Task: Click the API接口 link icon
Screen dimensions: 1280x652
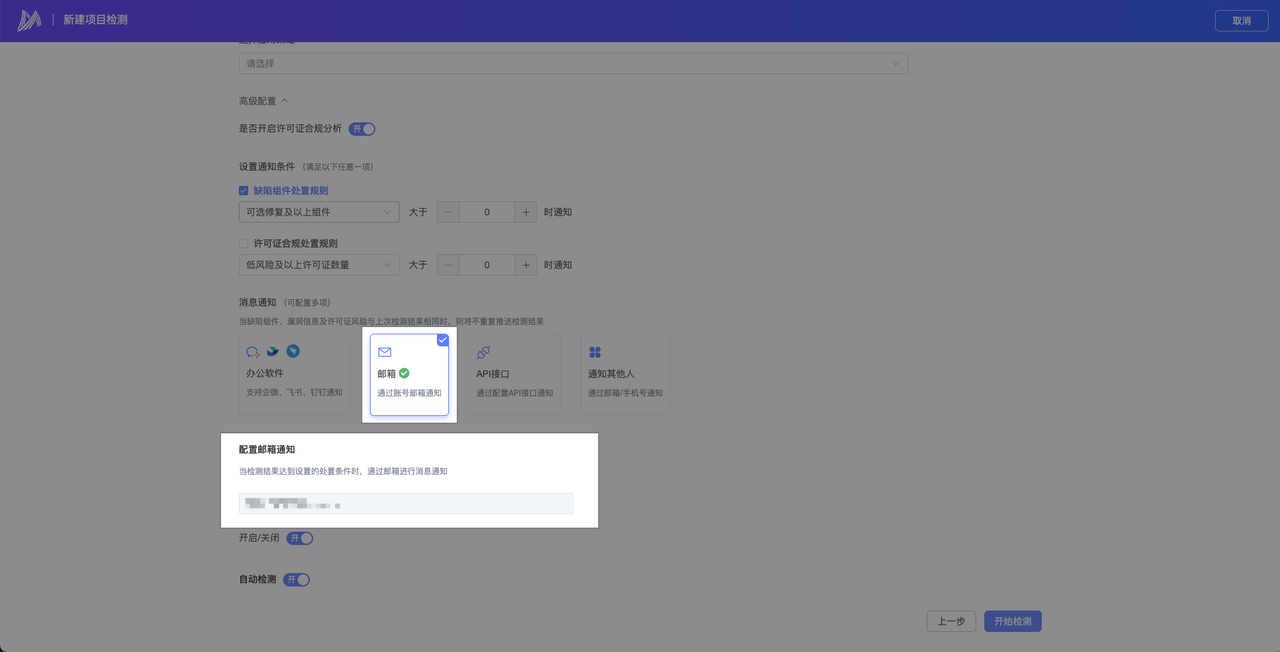Action: tap(483, 352)
